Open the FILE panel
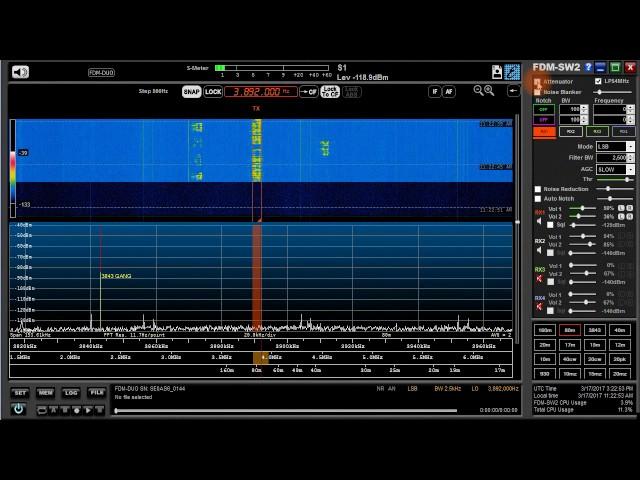Viewport: 640px width, 480px height. click(97, 393)
